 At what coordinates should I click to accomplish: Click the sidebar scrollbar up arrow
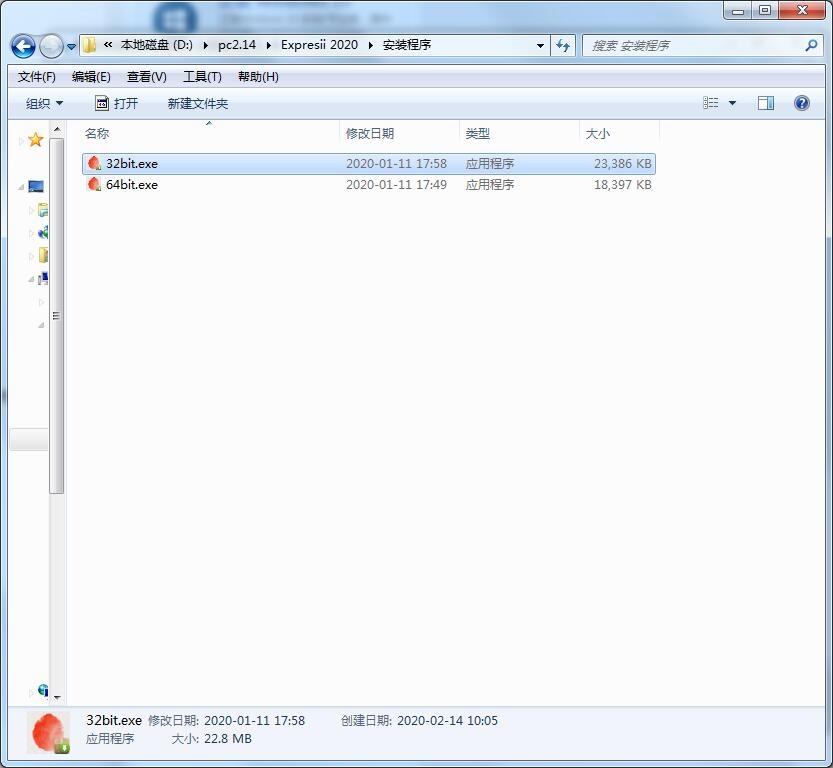pyautogui.click(x=57, y=129)
